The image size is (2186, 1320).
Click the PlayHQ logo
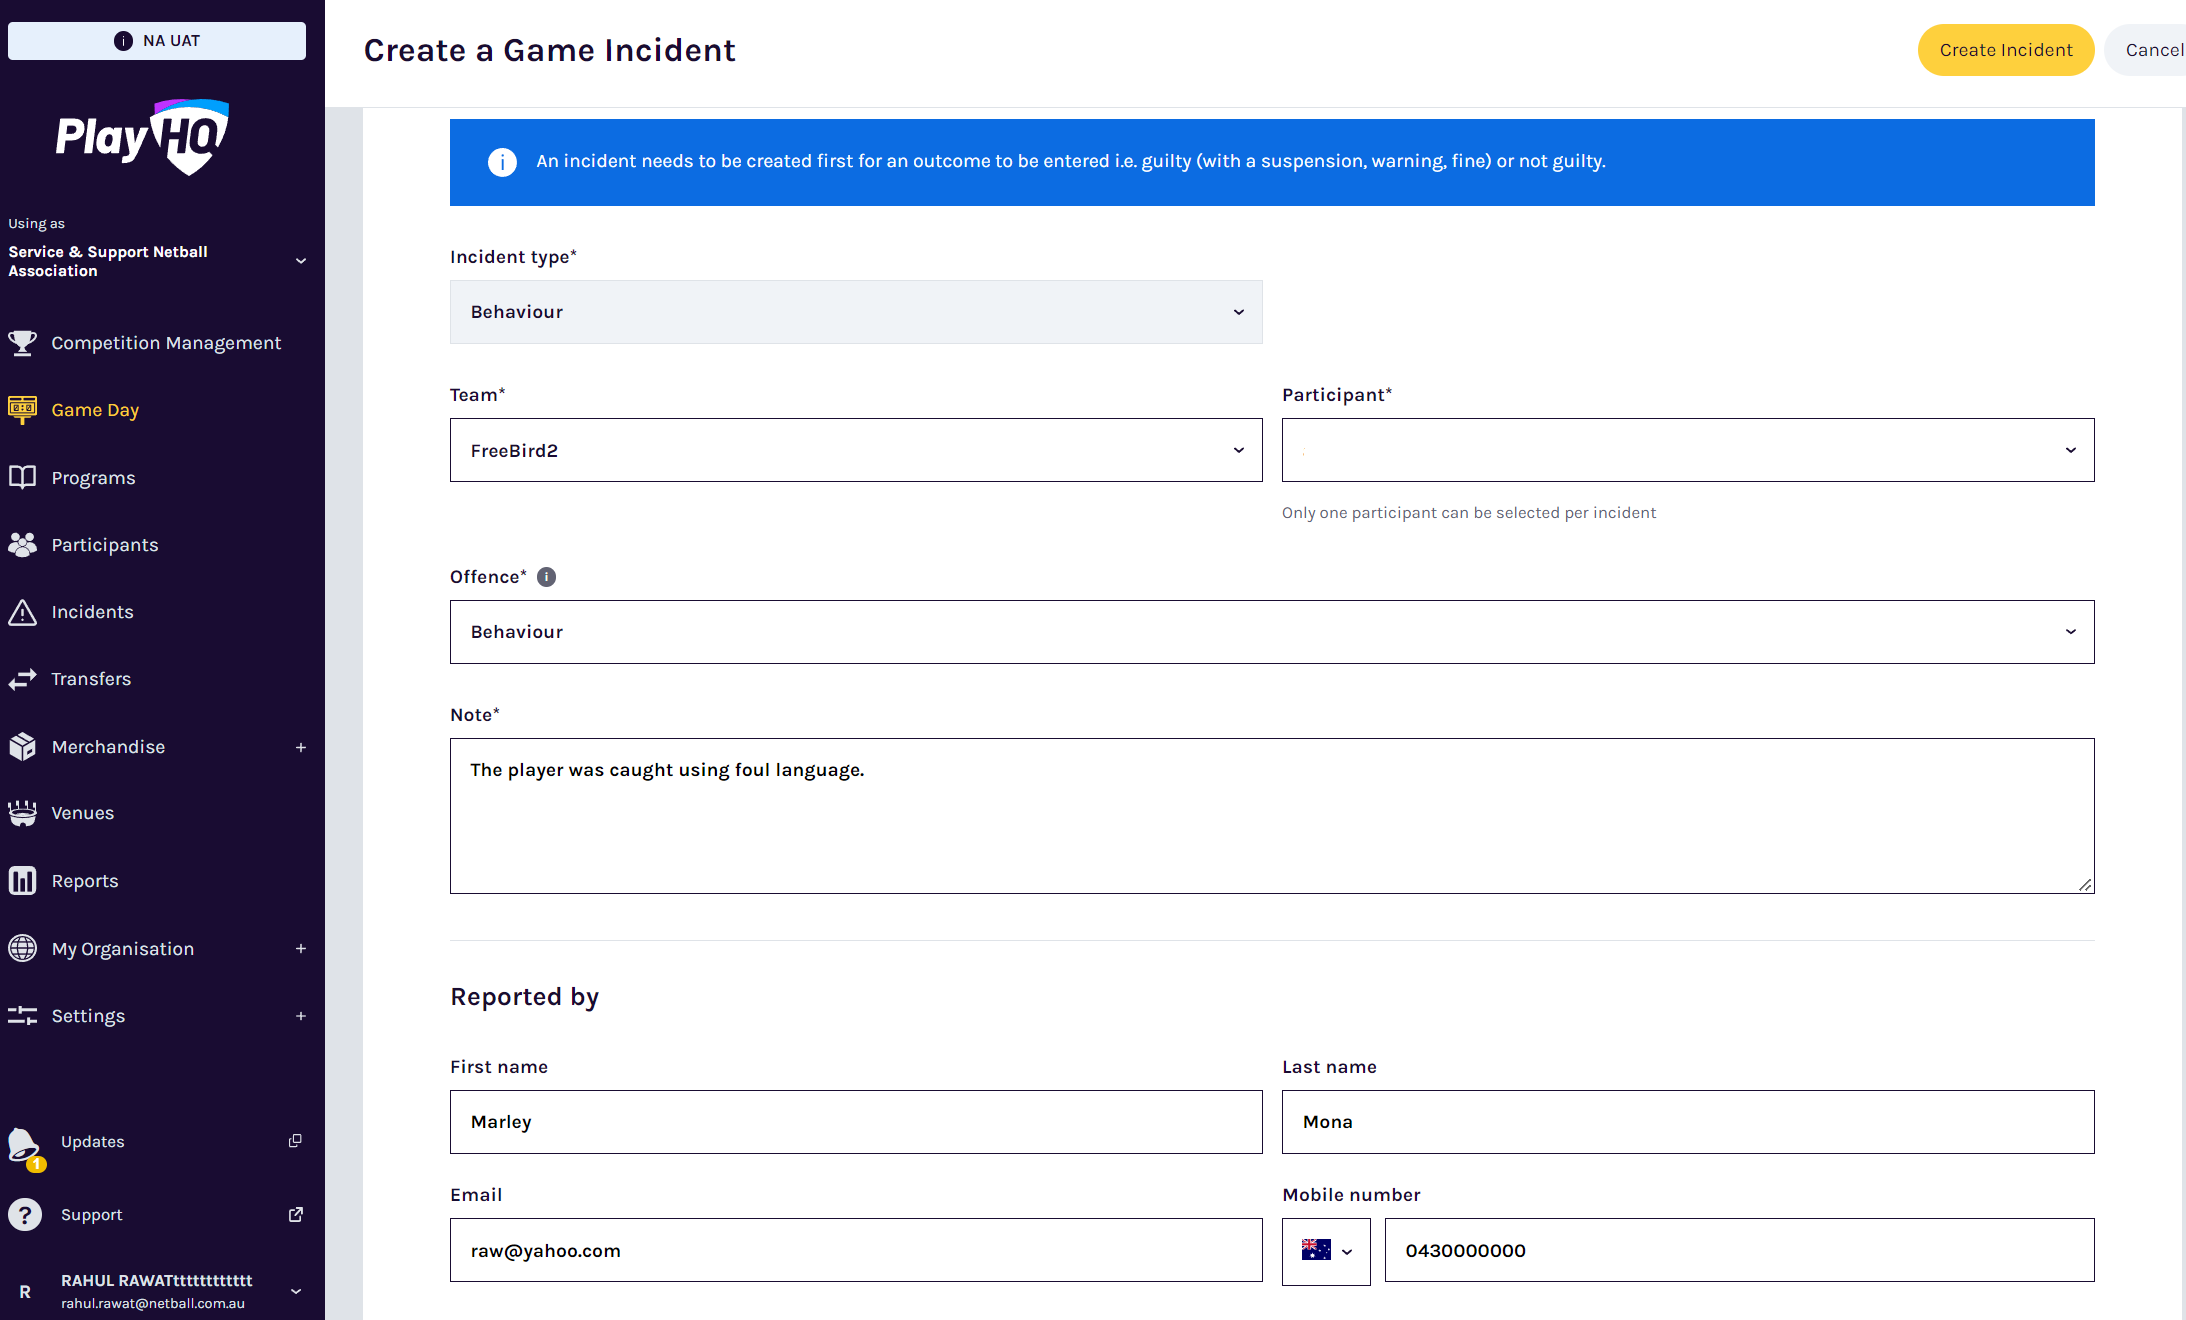tap(143, 137)
